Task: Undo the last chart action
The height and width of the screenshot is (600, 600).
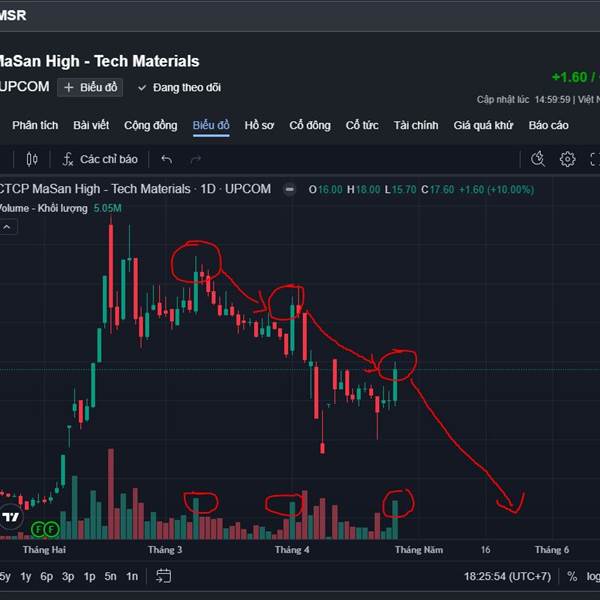Action: click(166, 159)
